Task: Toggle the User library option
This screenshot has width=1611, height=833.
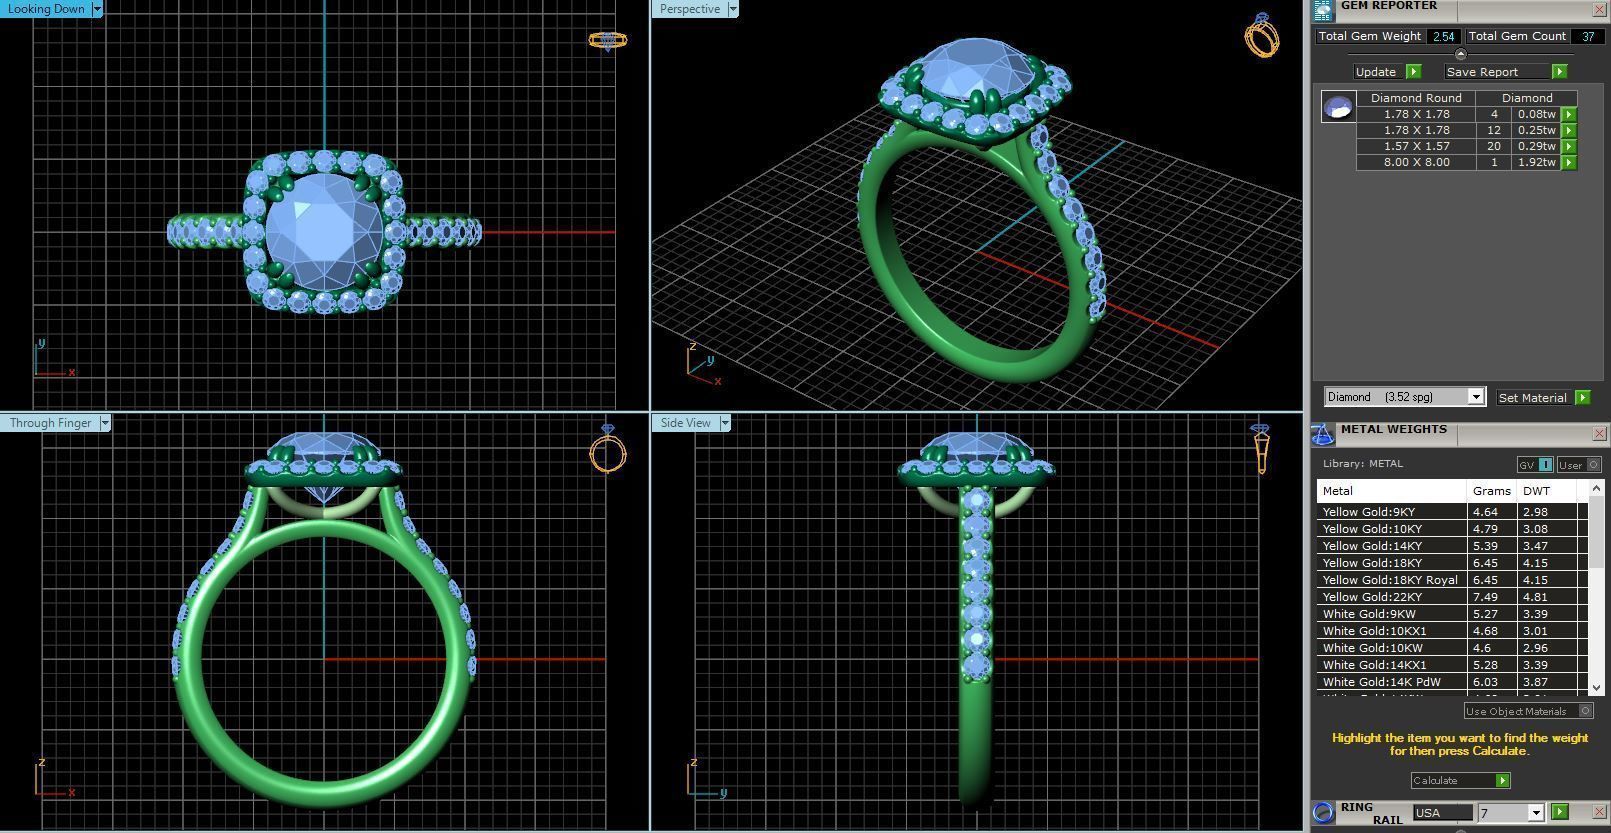Action: (1579, 464)
